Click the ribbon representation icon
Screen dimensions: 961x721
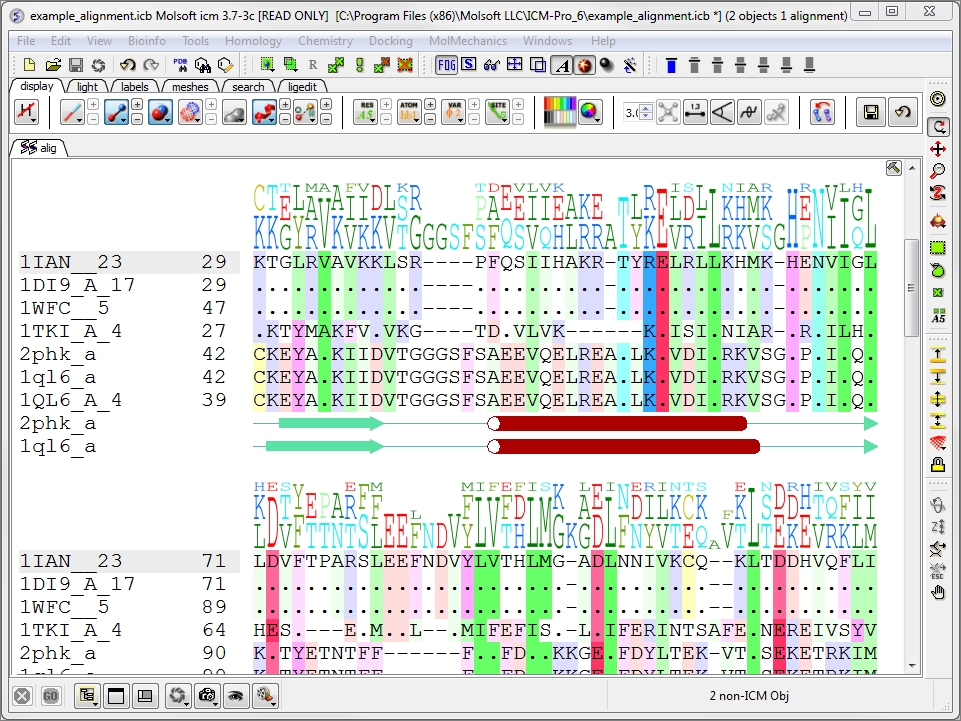tap(264, 112)
